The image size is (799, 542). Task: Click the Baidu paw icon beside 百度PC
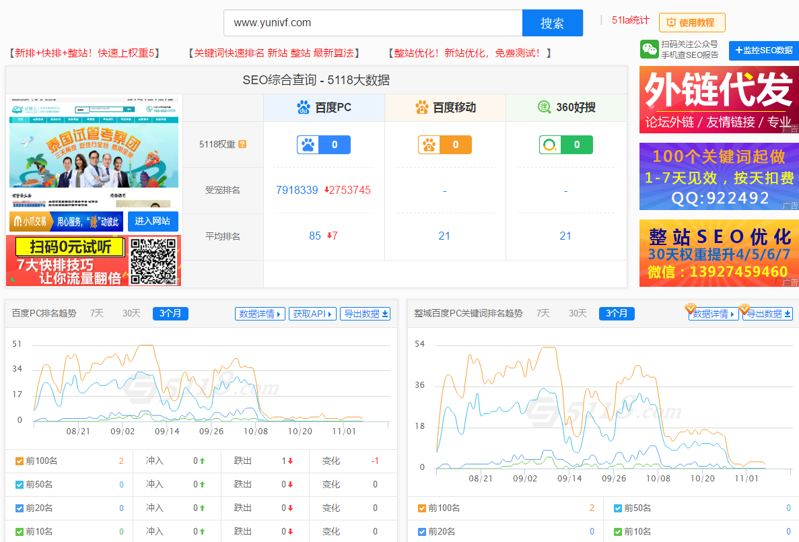(303, 107)
